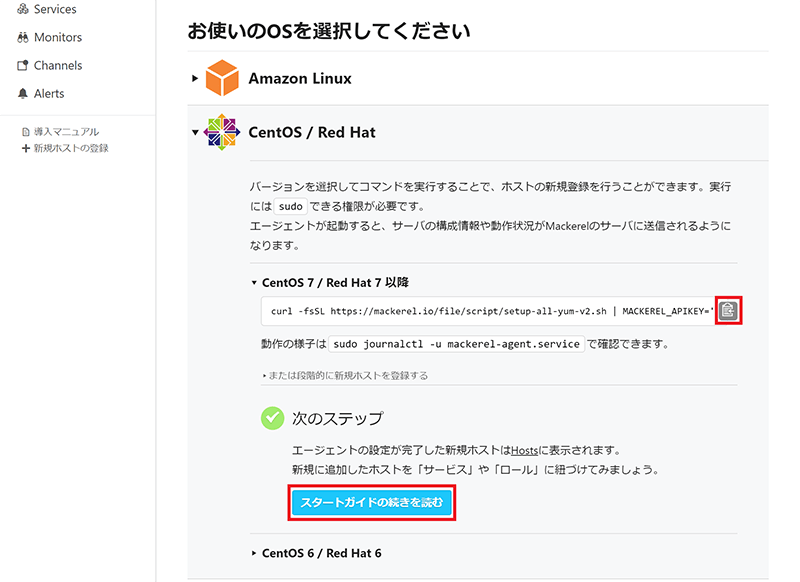Viewport: 800px width, 582px height.
Task: Expand the CentOS 6 / Red Hat 6 section
Action: tap(255, 553)
